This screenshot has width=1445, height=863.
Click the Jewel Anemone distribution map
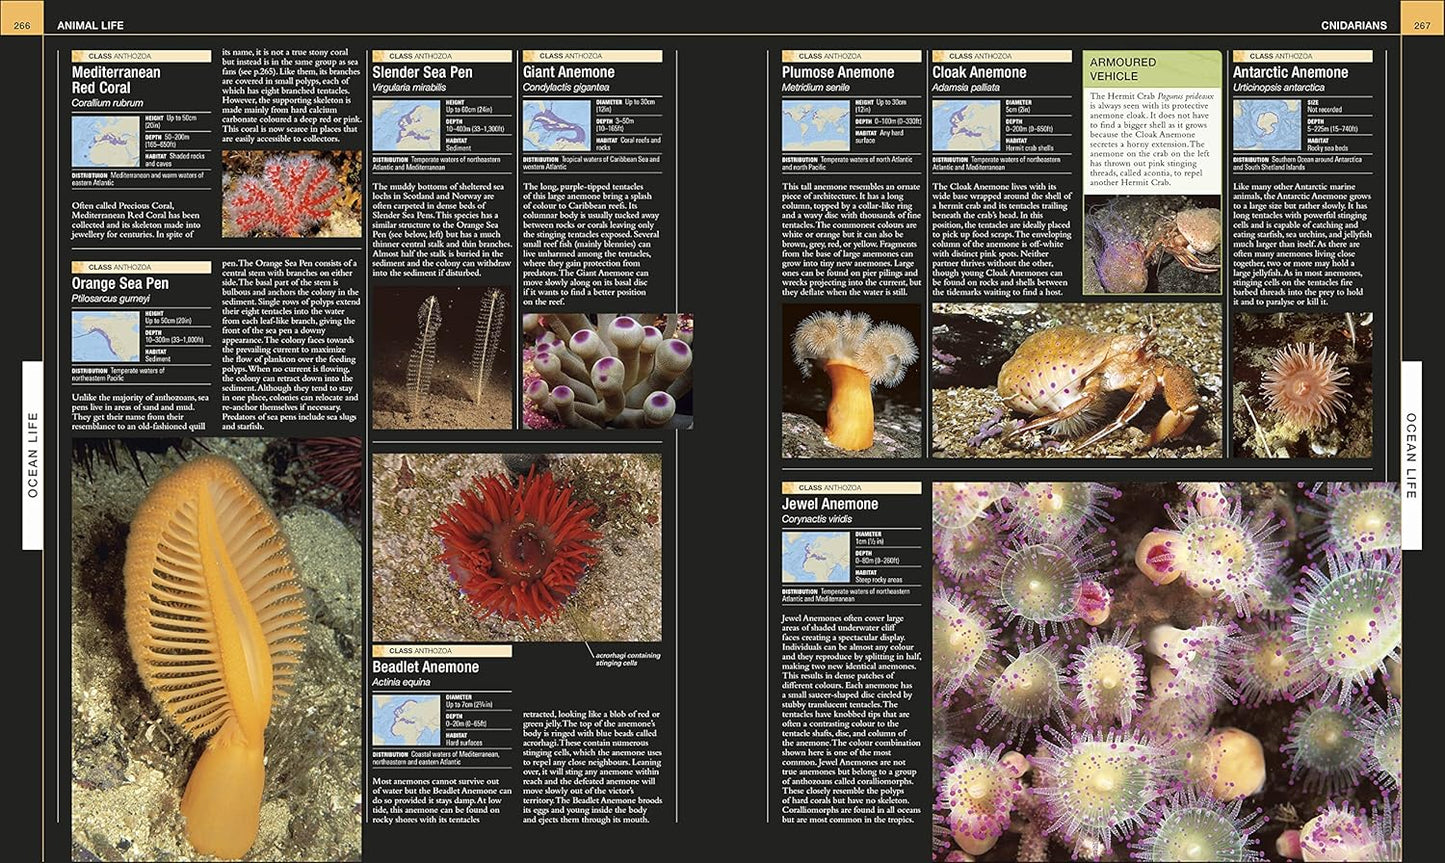816,557
